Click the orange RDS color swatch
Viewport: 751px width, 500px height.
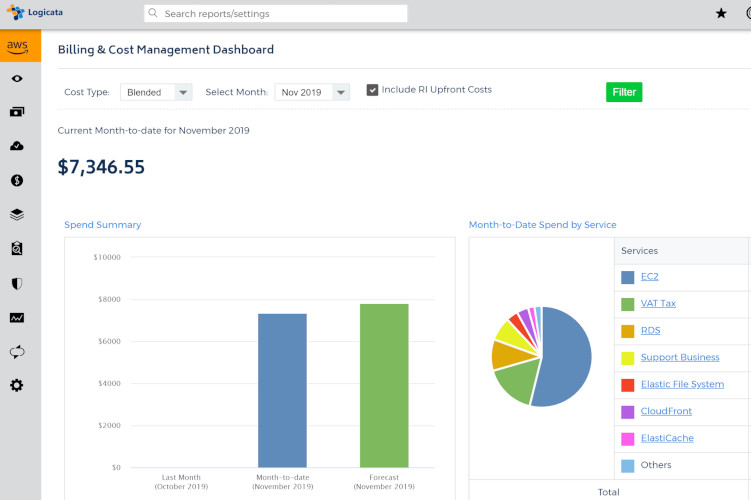point(627,331)
